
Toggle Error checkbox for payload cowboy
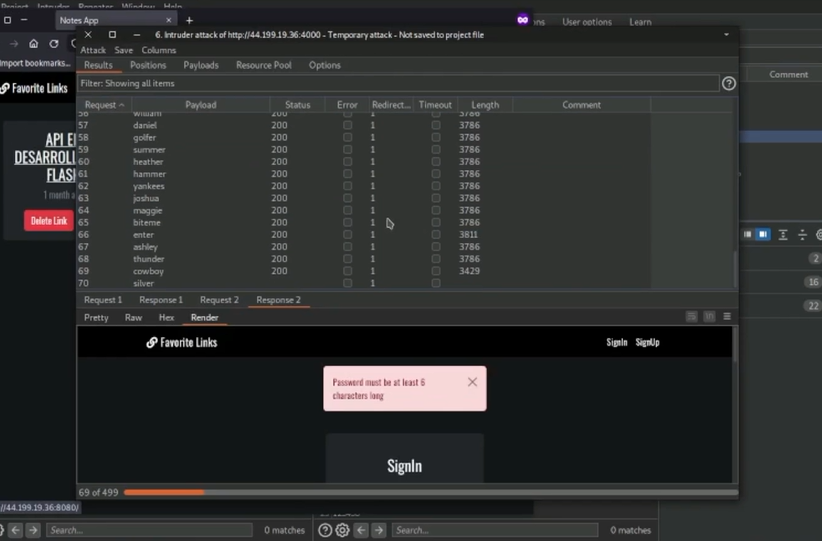[347, 271]
